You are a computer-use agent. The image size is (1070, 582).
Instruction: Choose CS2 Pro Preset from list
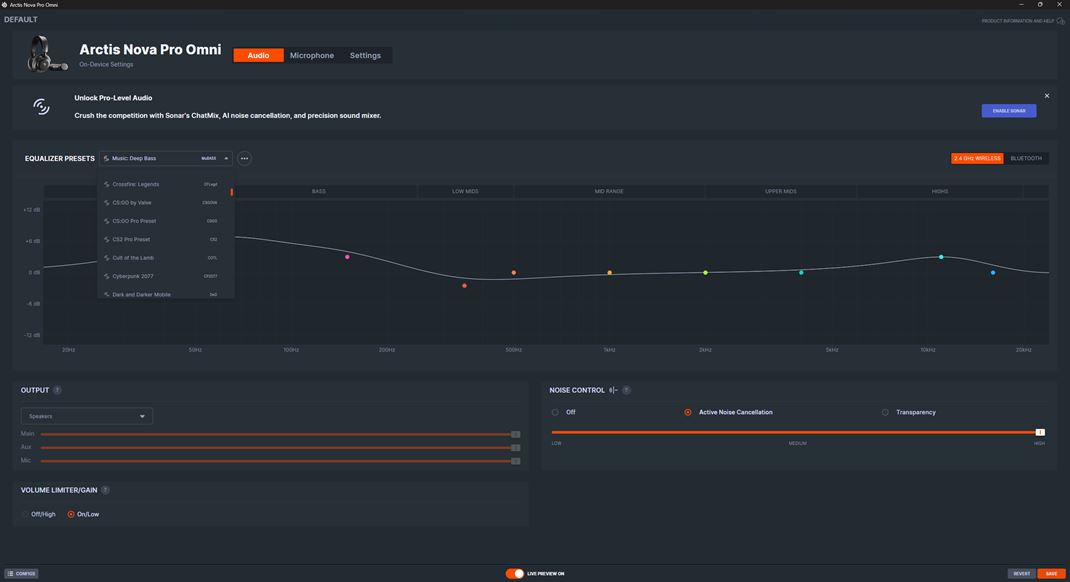tap(166, 239)
